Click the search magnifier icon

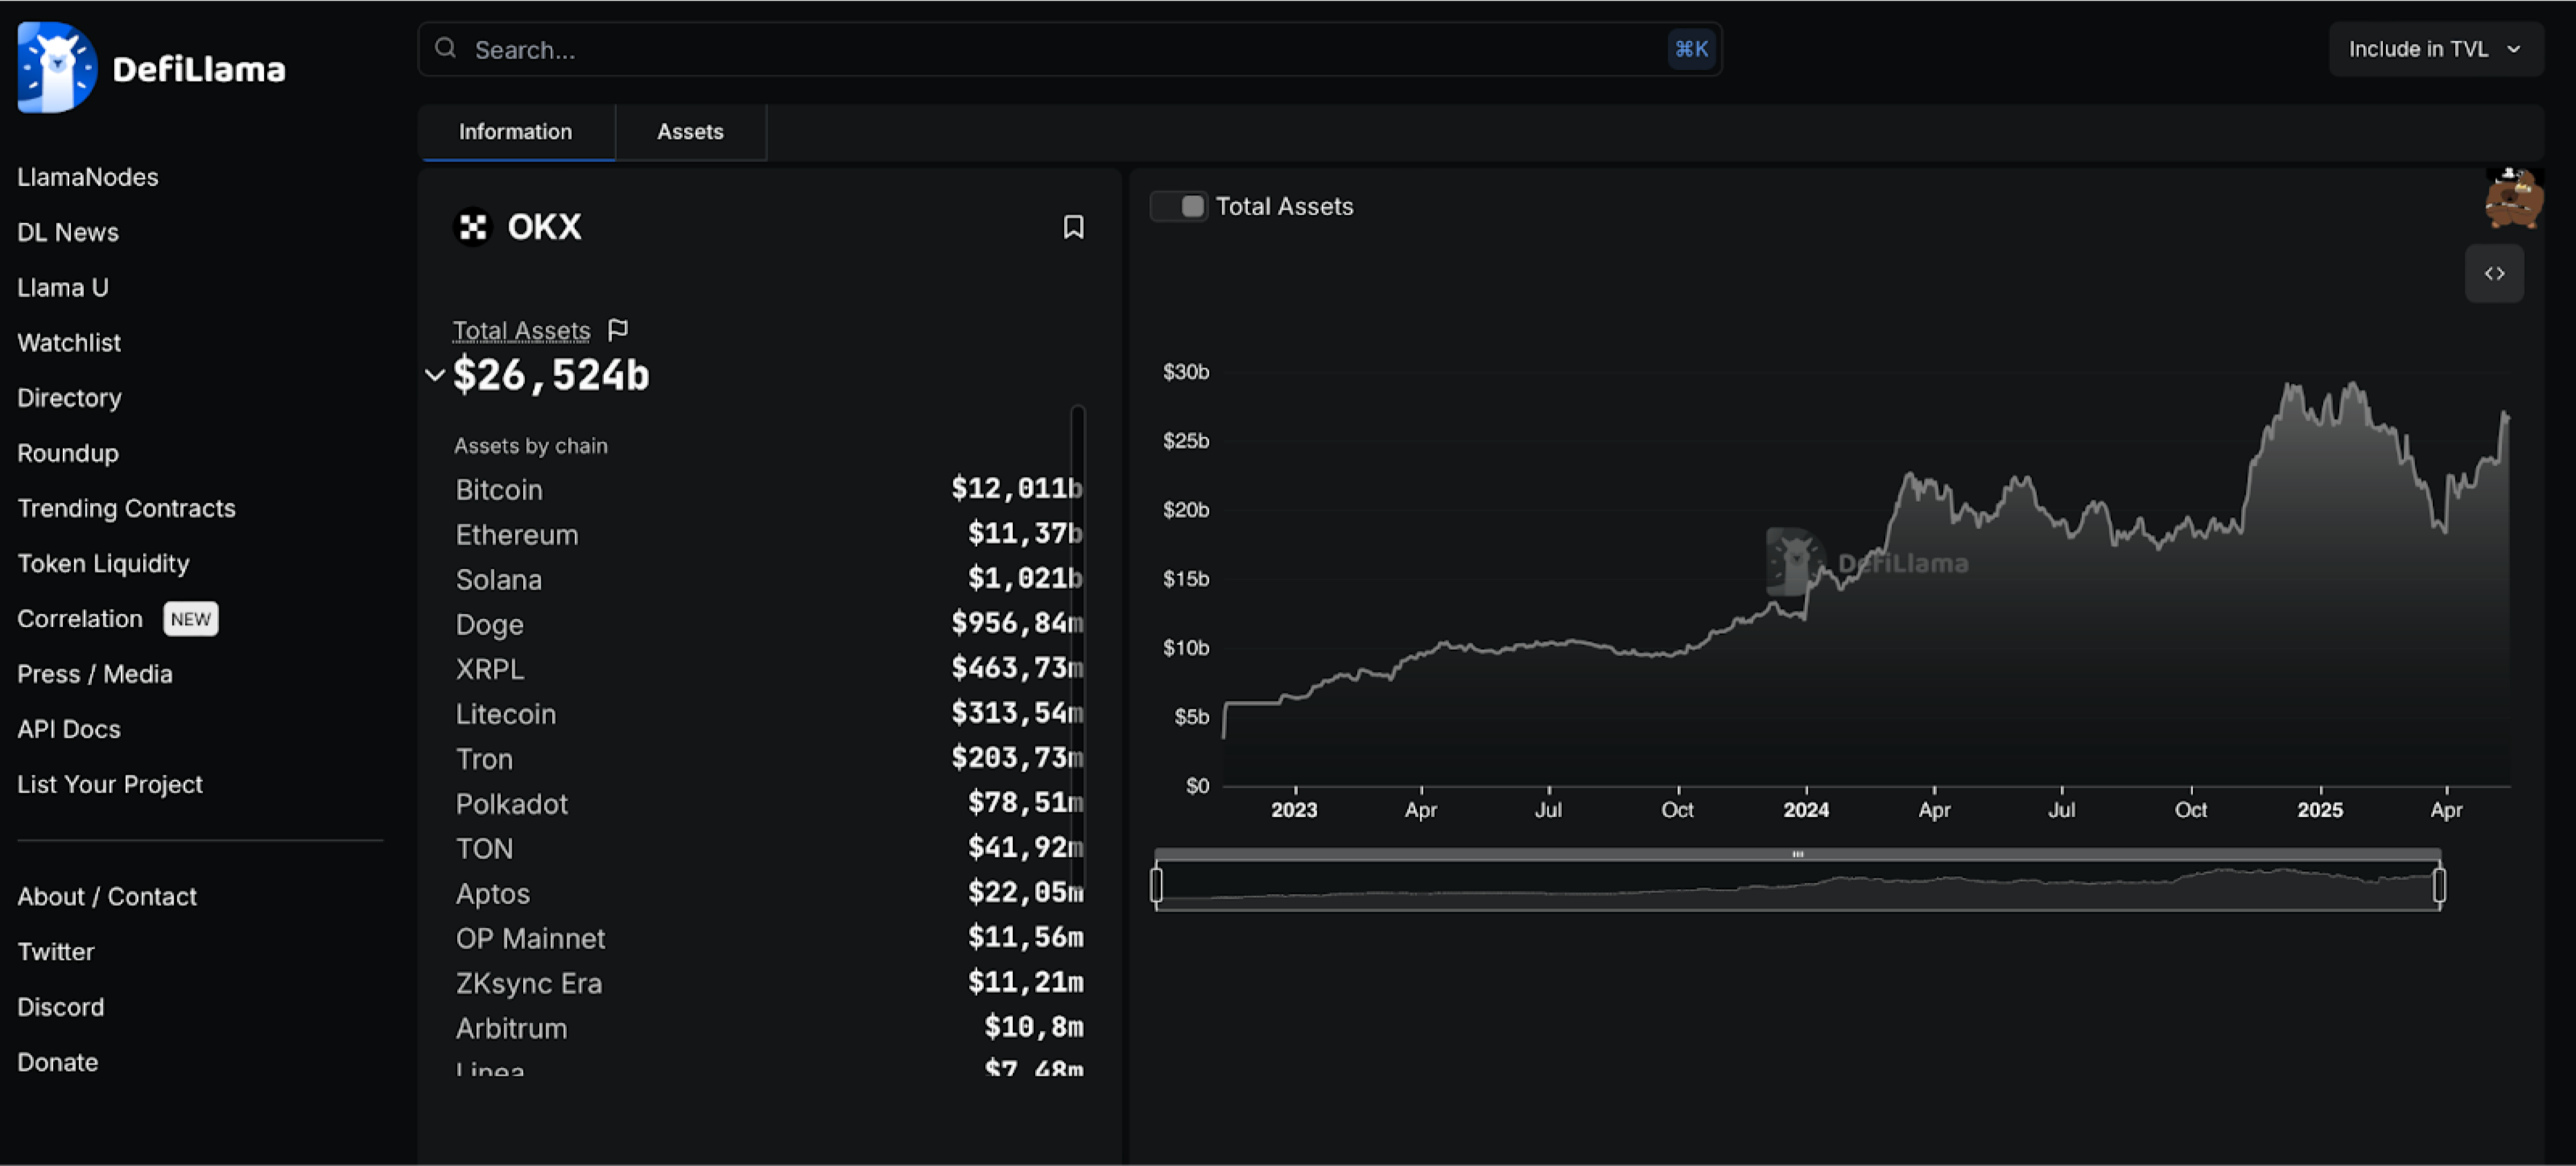point(446,48)
